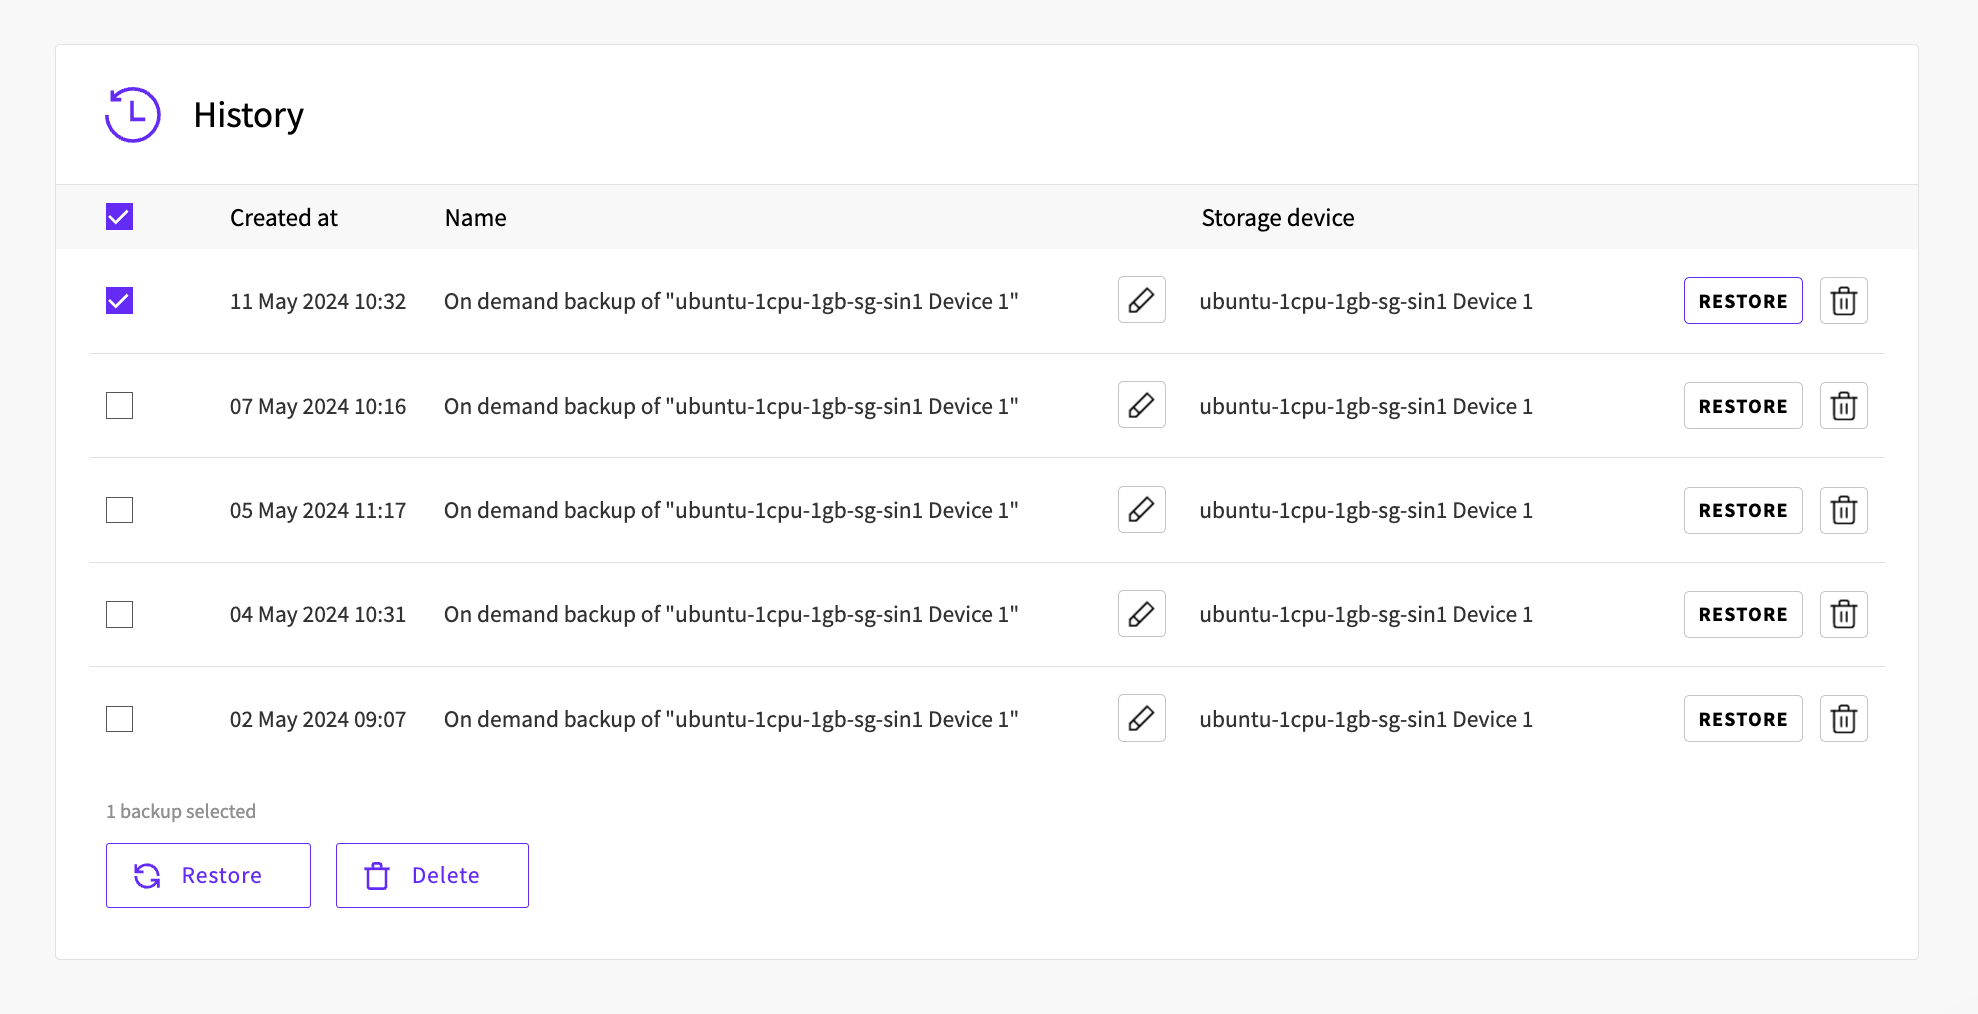1978x1014 pixels.
Task: Select the 07 May 2024 10:16 backup checkbox
Action: [x=119, y=405]
